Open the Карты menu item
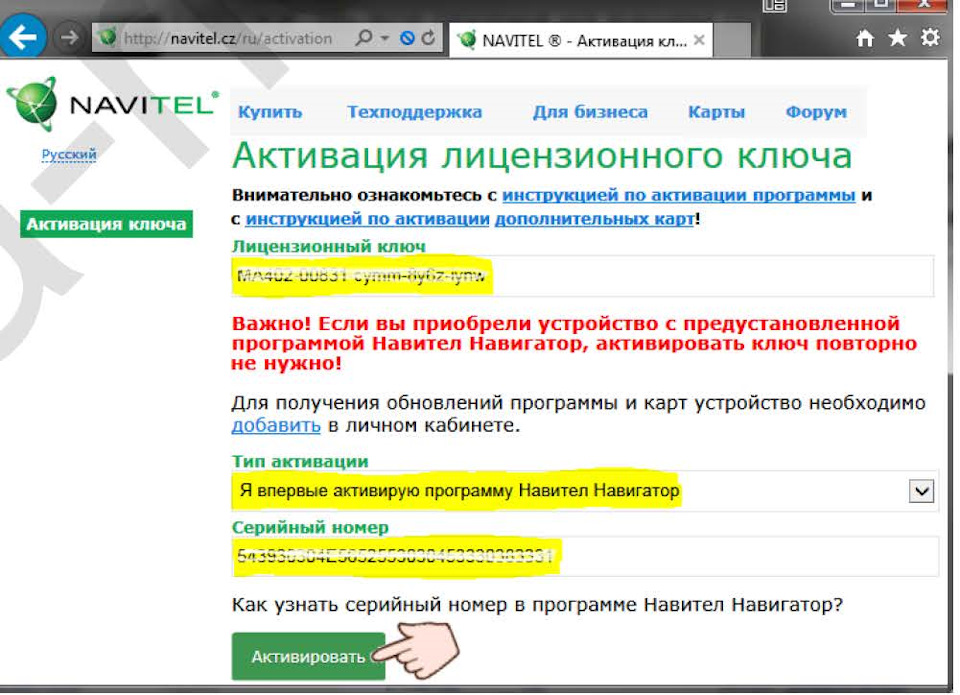This screenshot has width=960, height=695. 716,112
